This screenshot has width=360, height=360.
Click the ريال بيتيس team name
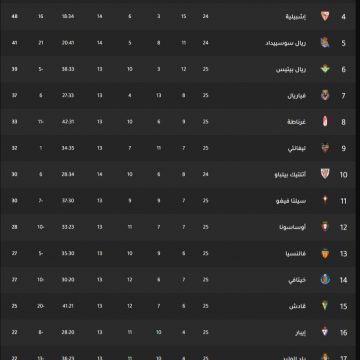[x=291, y=69]
